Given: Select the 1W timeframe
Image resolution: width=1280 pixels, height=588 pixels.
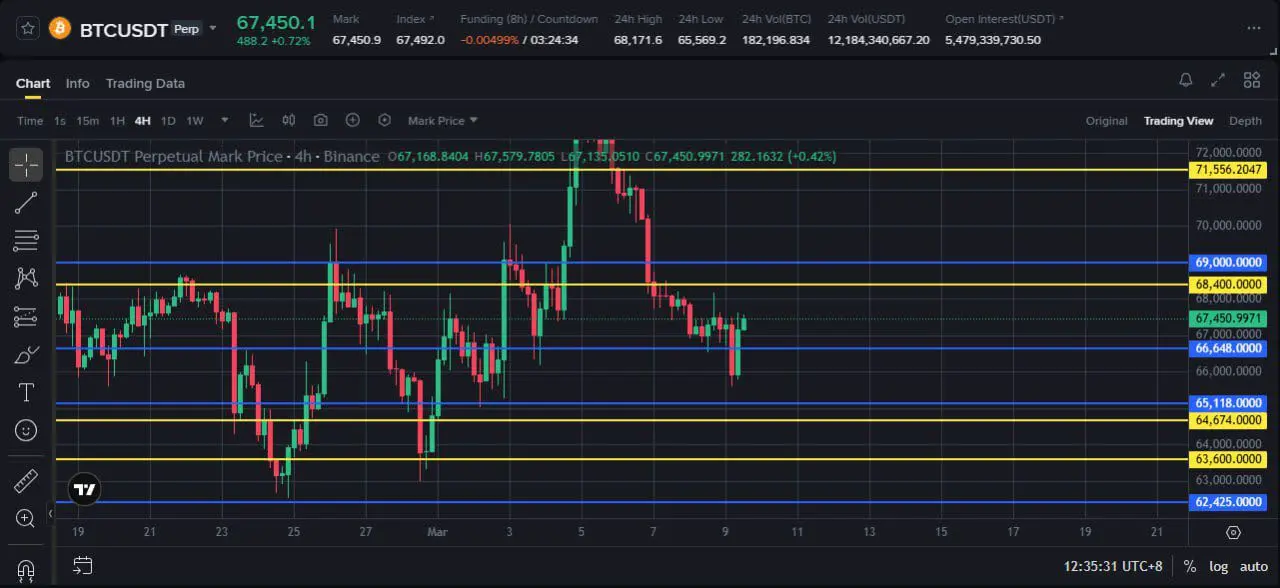Looking at the screenshot, I should [x=195, y=121].
